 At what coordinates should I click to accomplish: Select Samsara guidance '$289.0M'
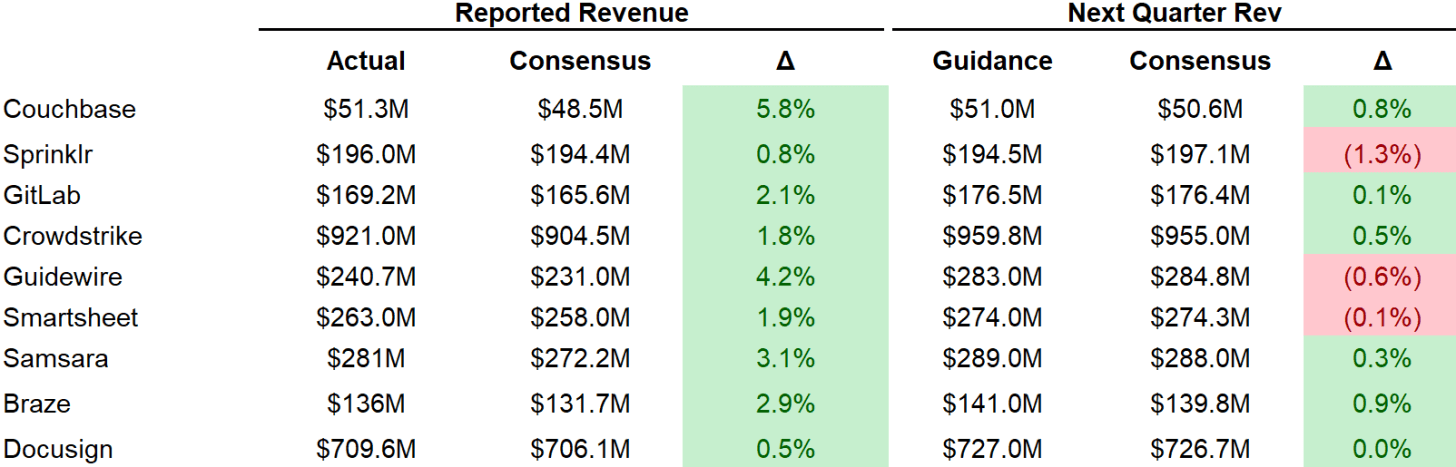(x=992, y=358)
